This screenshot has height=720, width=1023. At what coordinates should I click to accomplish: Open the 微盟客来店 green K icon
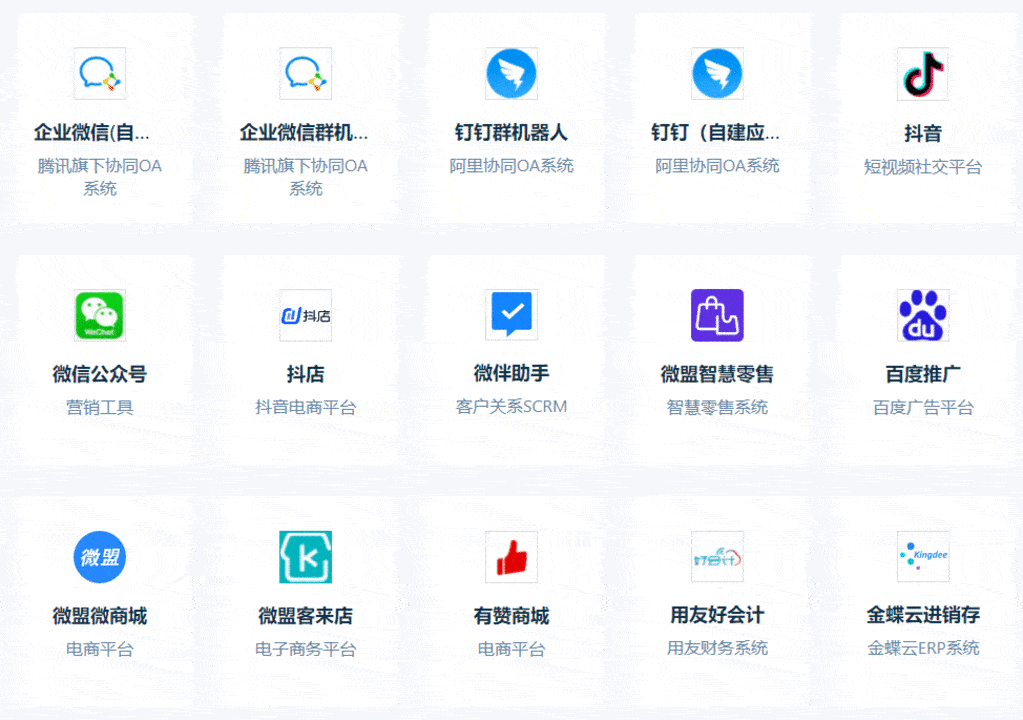[306, 557]
